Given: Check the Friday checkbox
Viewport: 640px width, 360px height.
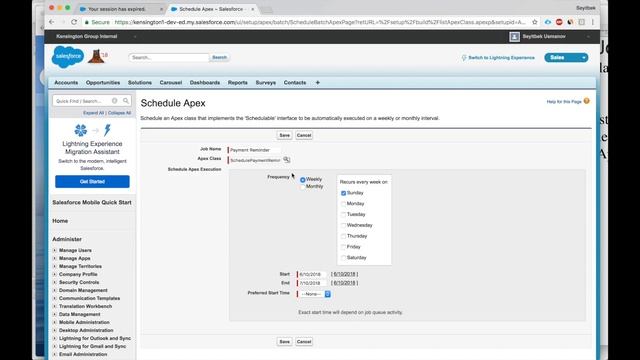Looking at the screenshot, I should tap(343, 247).
